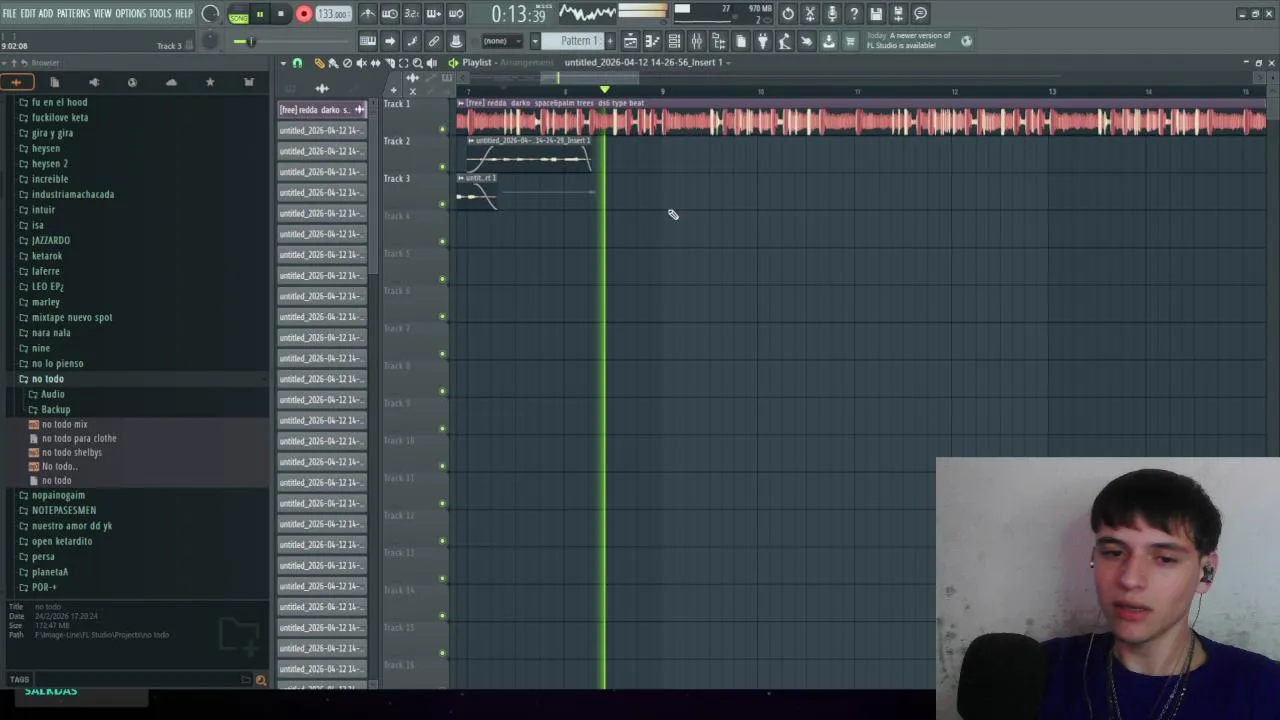This screenshot has height=720, width=1280.
Task: Select the Slice tool in Playlist toolbar
Action: (x=390, y=63)
